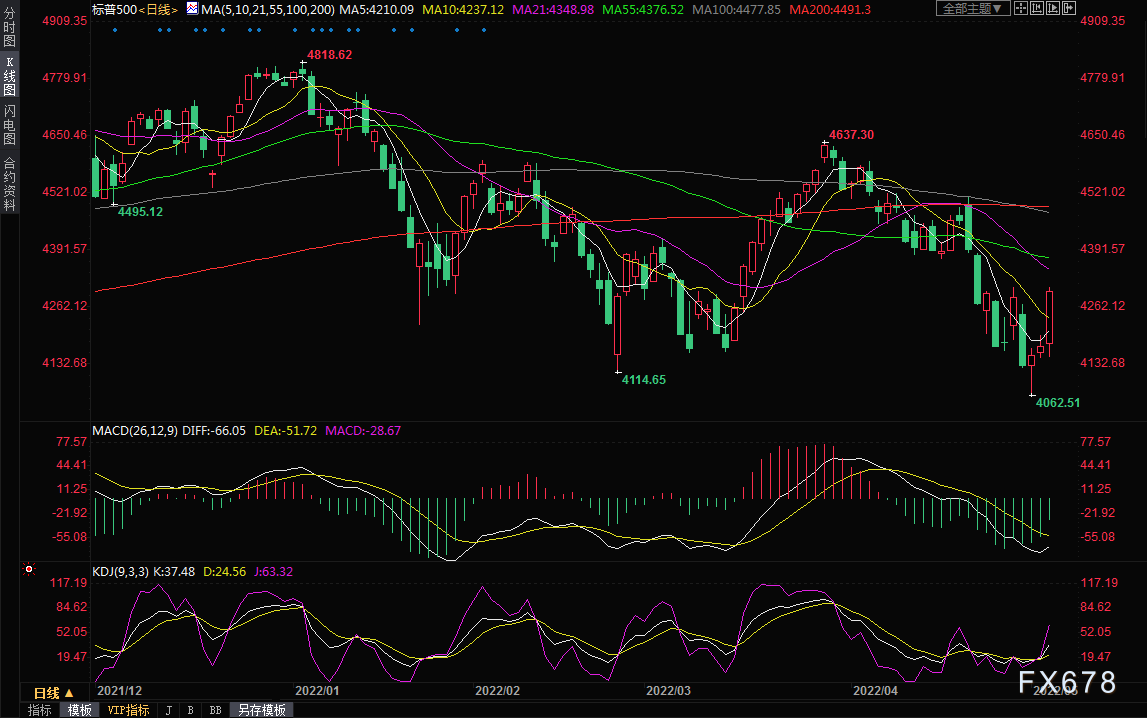Click the B indicator shortcut button
The width and height of the screenshot is (1147, 718).
pyautogui.click(x=190, y=710)
